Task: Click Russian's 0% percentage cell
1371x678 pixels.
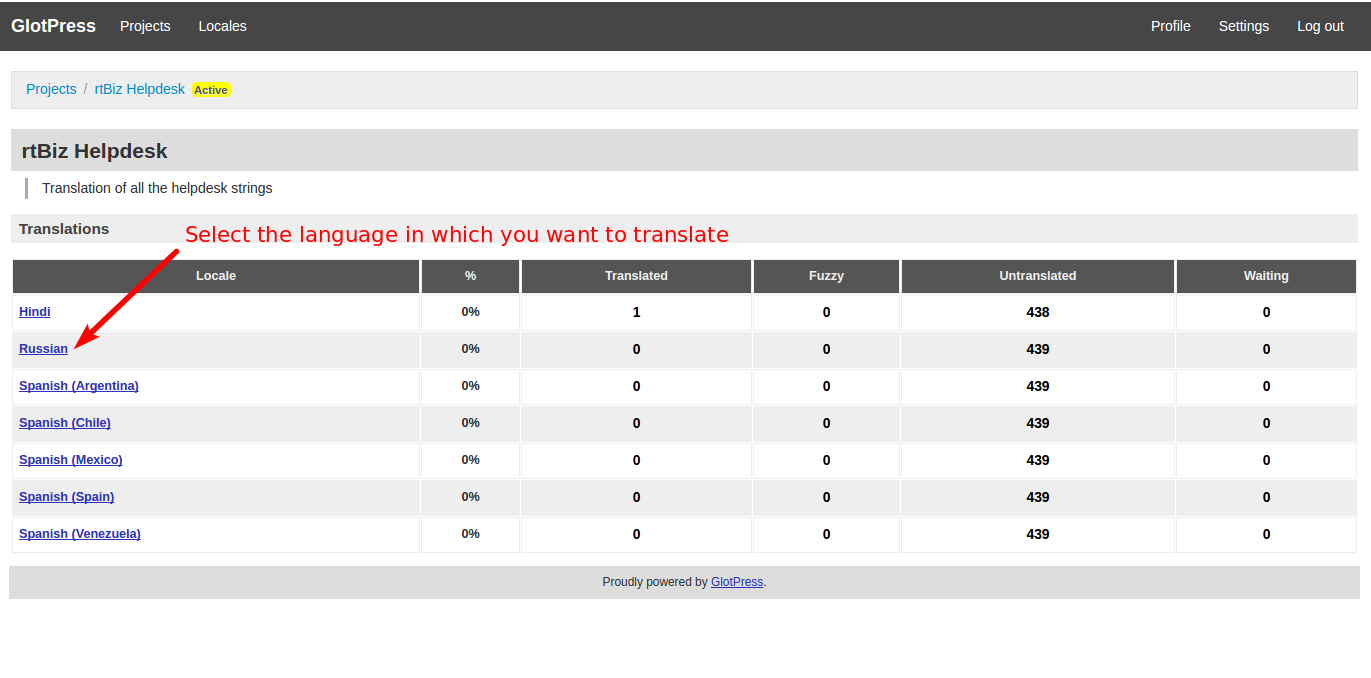Action: pos(470,349)
